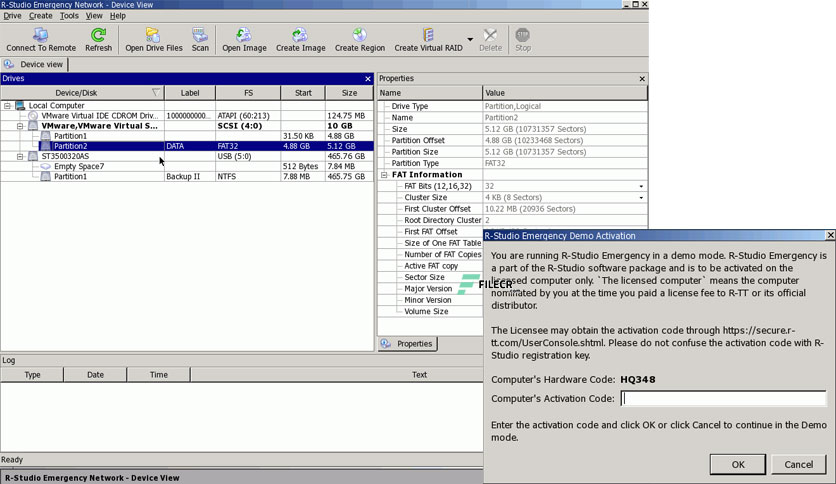Select the VMware Virtual IDE CDROM drive
836x484 pixels.
pyautogui.click(x=100, y=116)
